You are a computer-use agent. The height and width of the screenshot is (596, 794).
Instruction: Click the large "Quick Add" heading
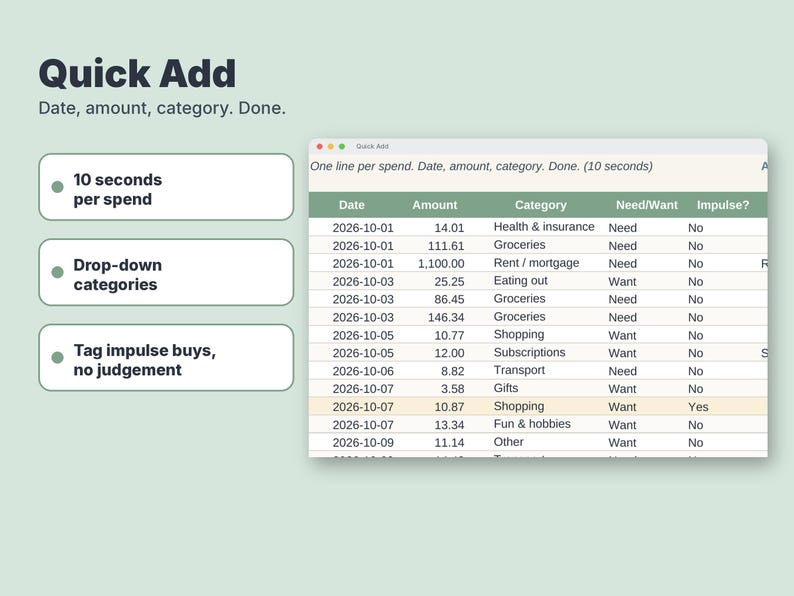[137, 73]
